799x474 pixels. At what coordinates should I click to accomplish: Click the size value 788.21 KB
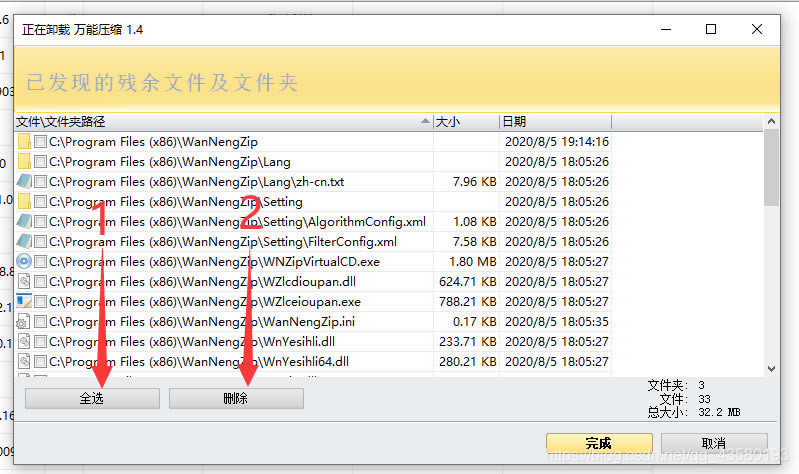(468, 302)
